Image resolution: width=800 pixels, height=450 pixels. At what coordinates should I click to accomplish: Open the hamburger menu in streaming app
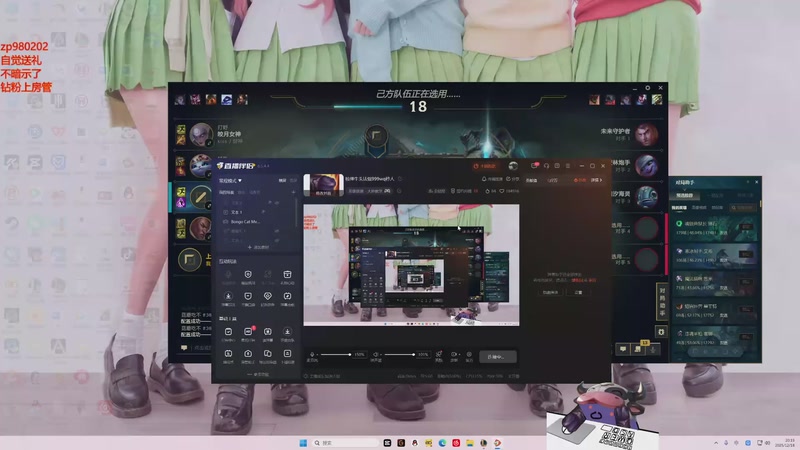[x=568, y=166]
